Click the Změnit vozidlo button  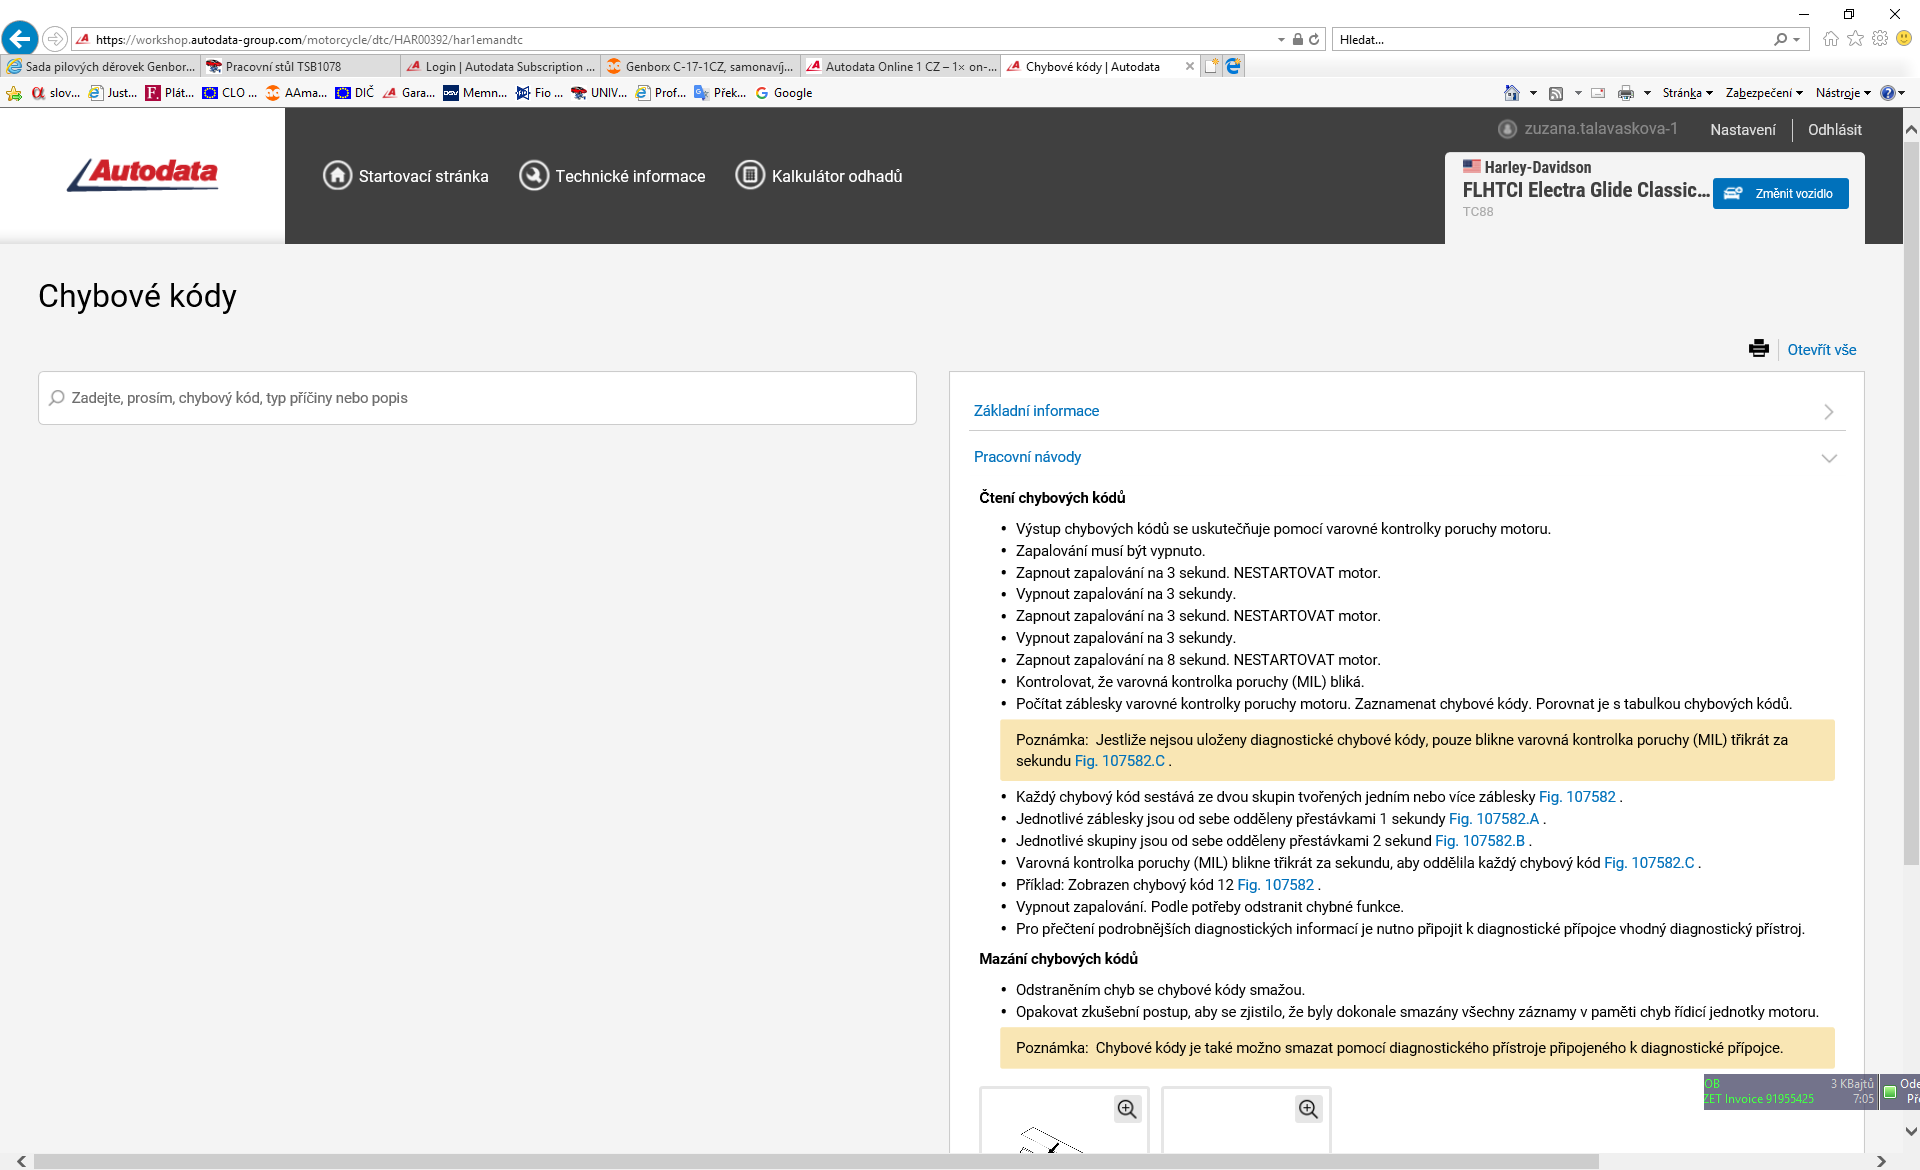tap(1780, 194)
